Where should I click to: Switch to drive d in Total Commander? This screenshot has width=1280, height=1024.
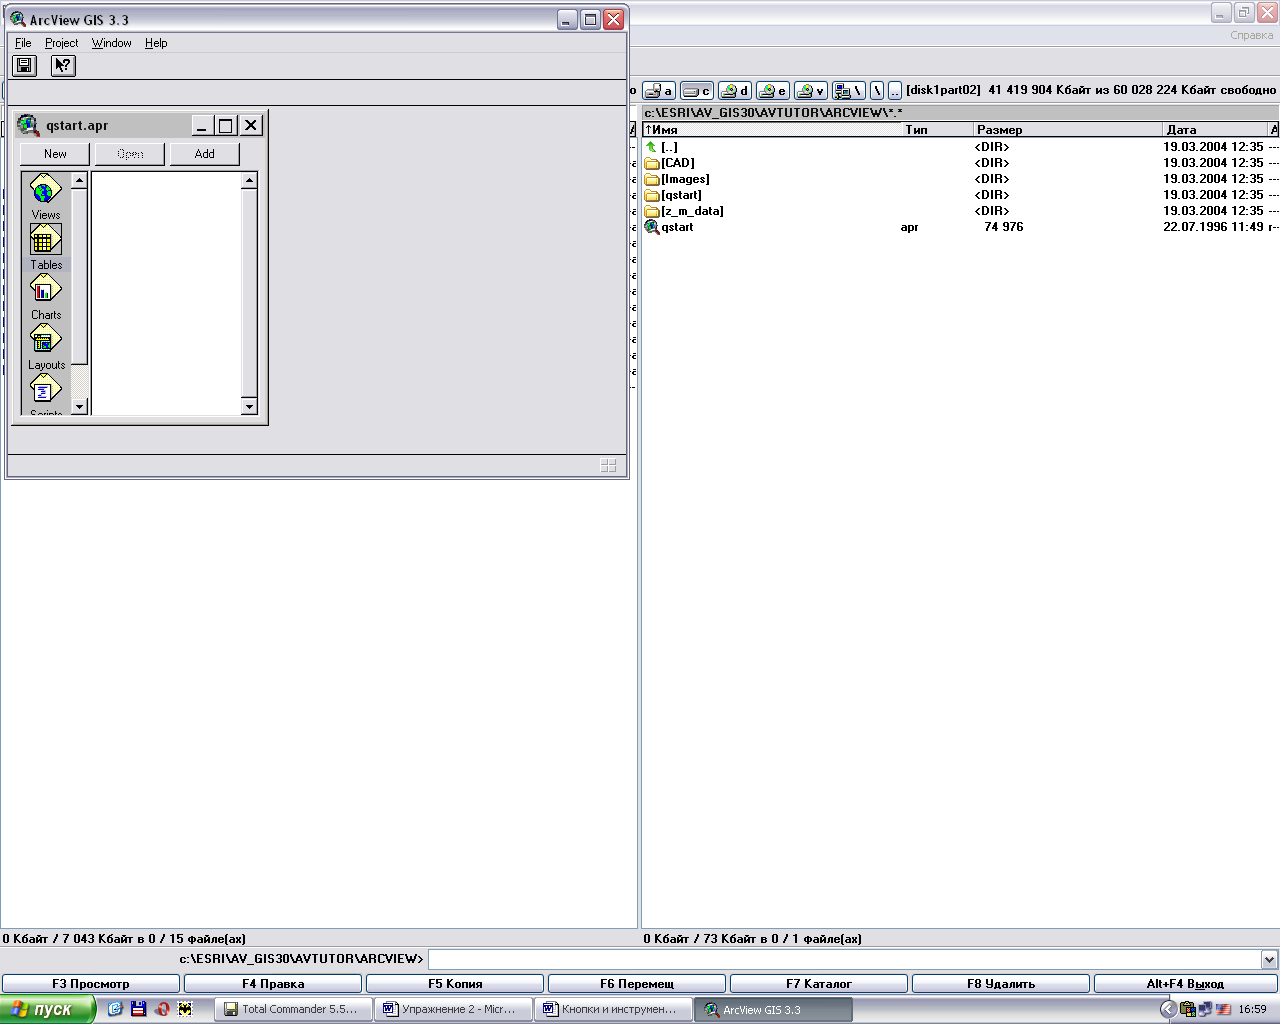click(735, 91)
